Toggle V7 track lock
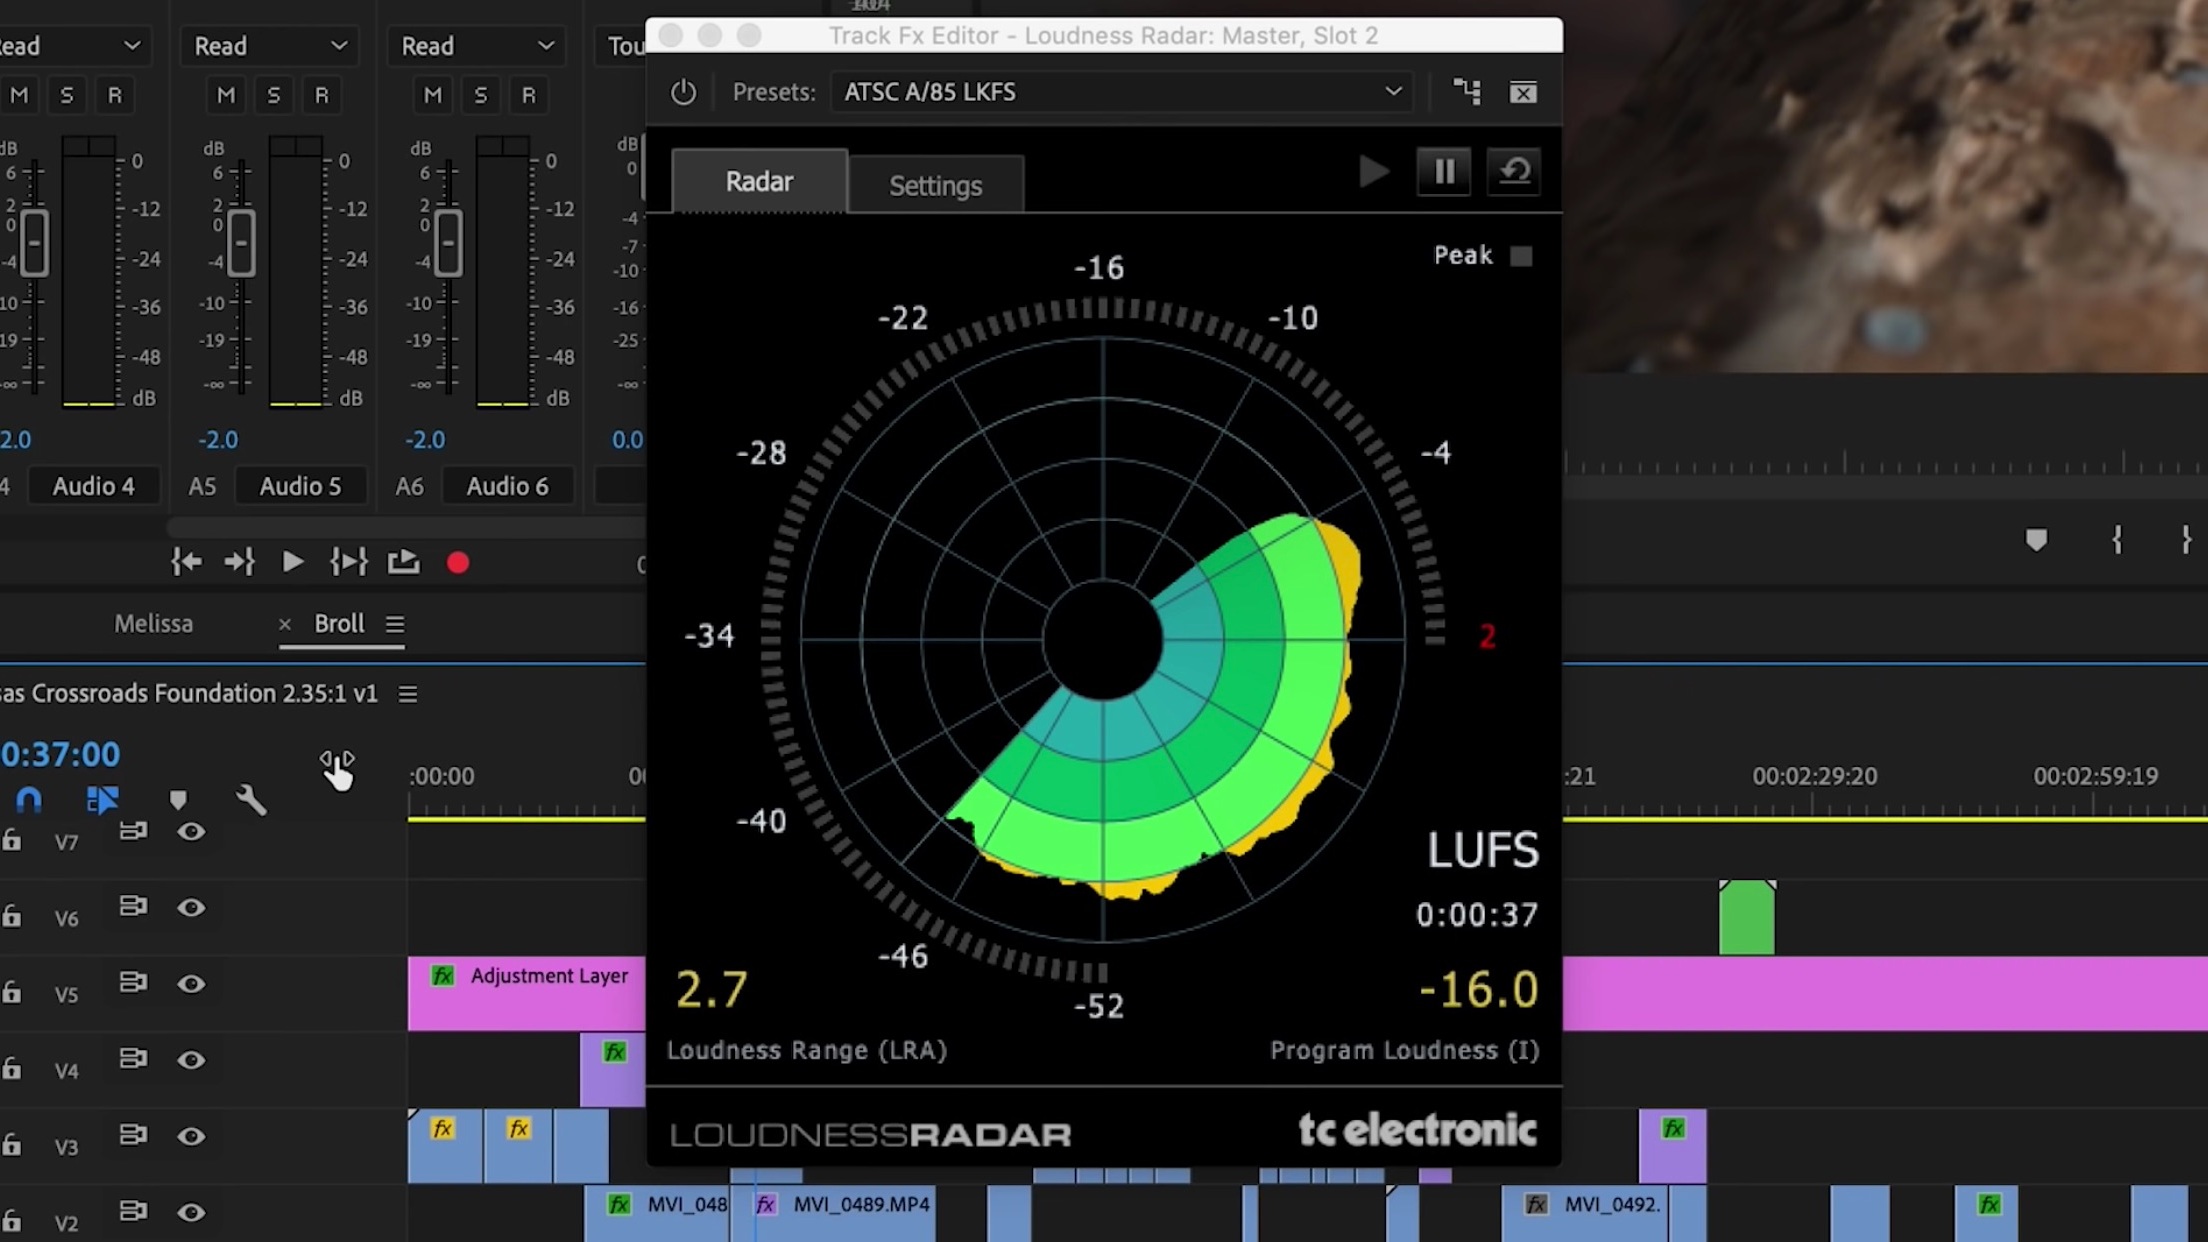The width and height of the screenshot is (2208, 1242). click(12, 840)
